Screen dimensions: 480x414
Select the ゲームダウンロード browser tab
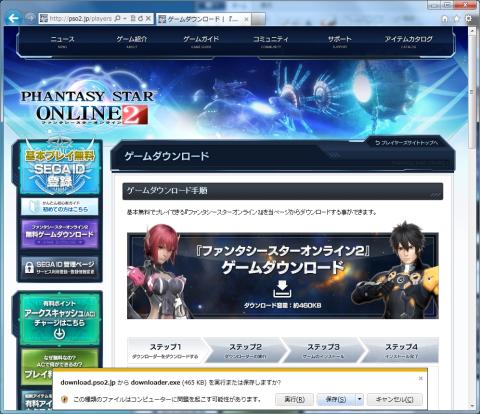[203, 19]
